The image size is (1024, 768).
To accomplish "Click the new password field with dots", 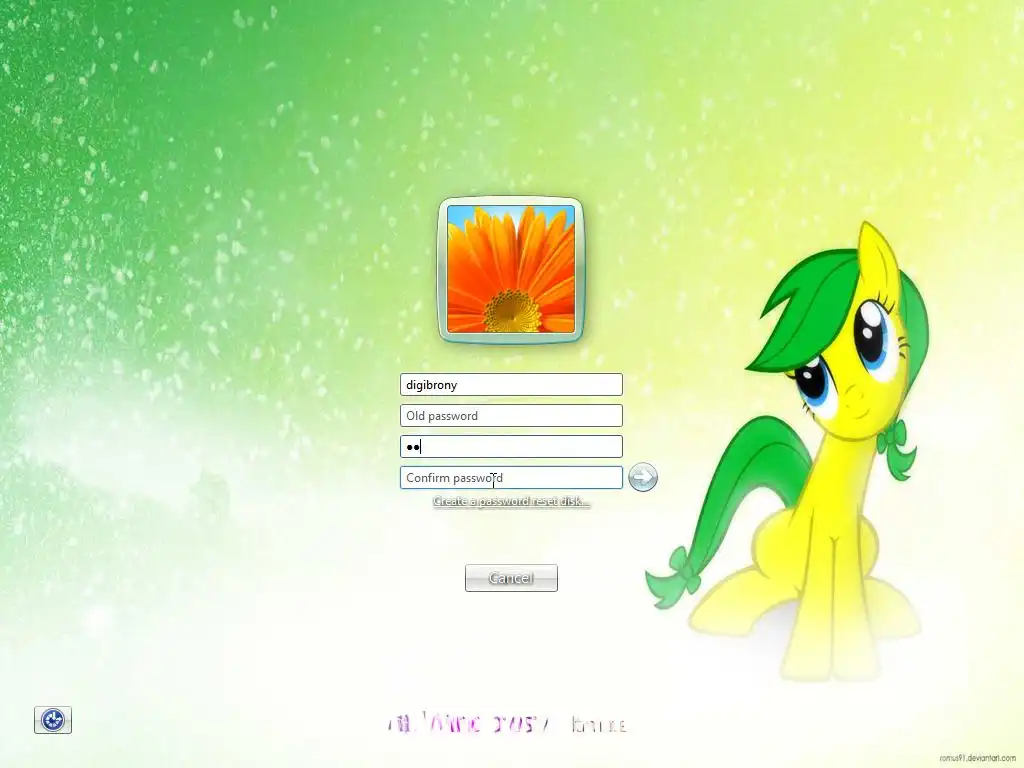I will tap(511, 447).
